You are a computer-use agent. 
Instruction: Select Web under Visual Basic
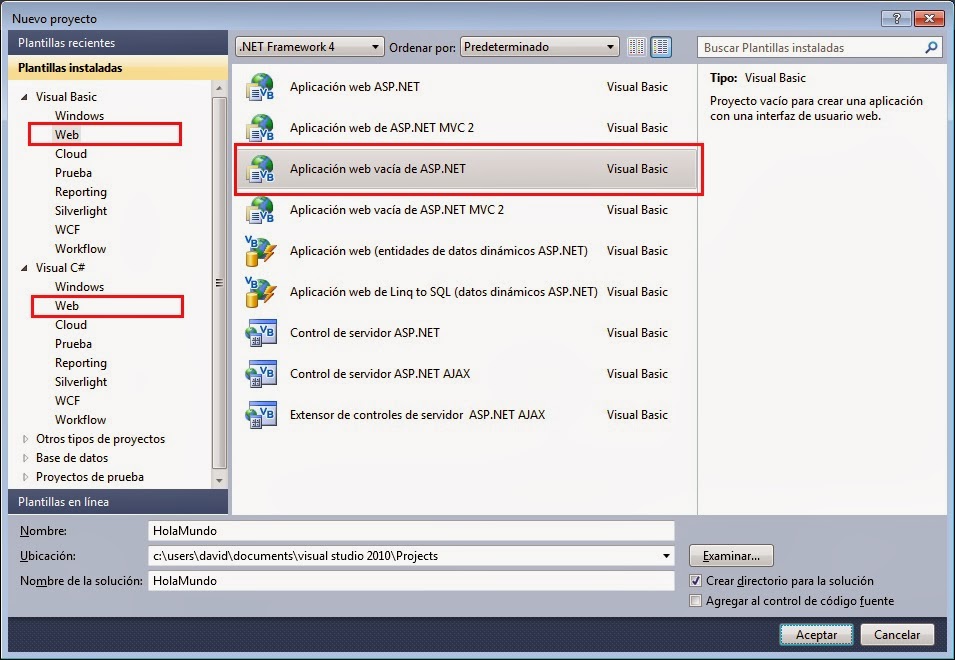pos(67,135)
